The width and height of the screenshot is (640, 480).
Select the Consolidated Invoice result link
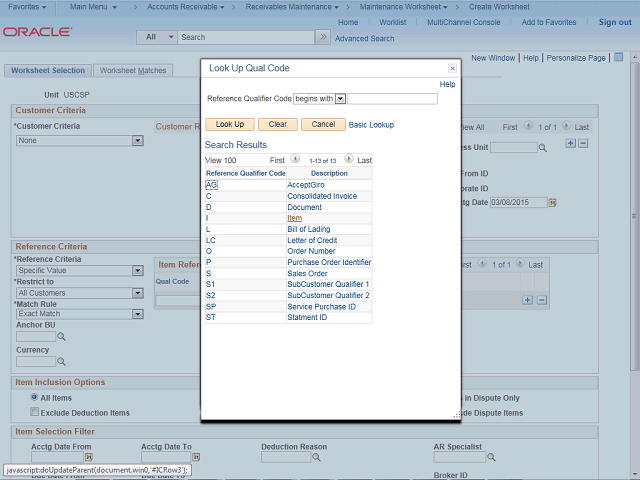click(x=324, y=196)
